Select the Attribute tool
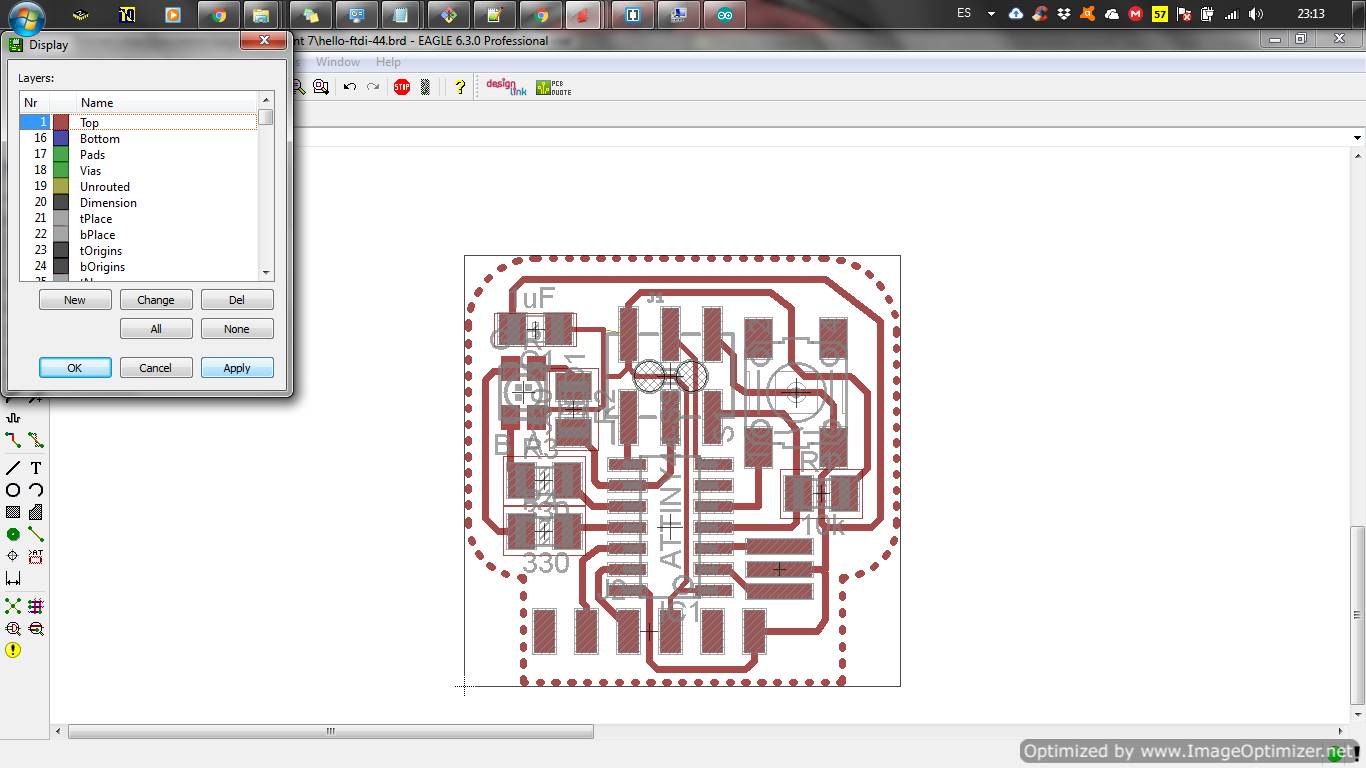1366x768 pixels. (36, 556)
